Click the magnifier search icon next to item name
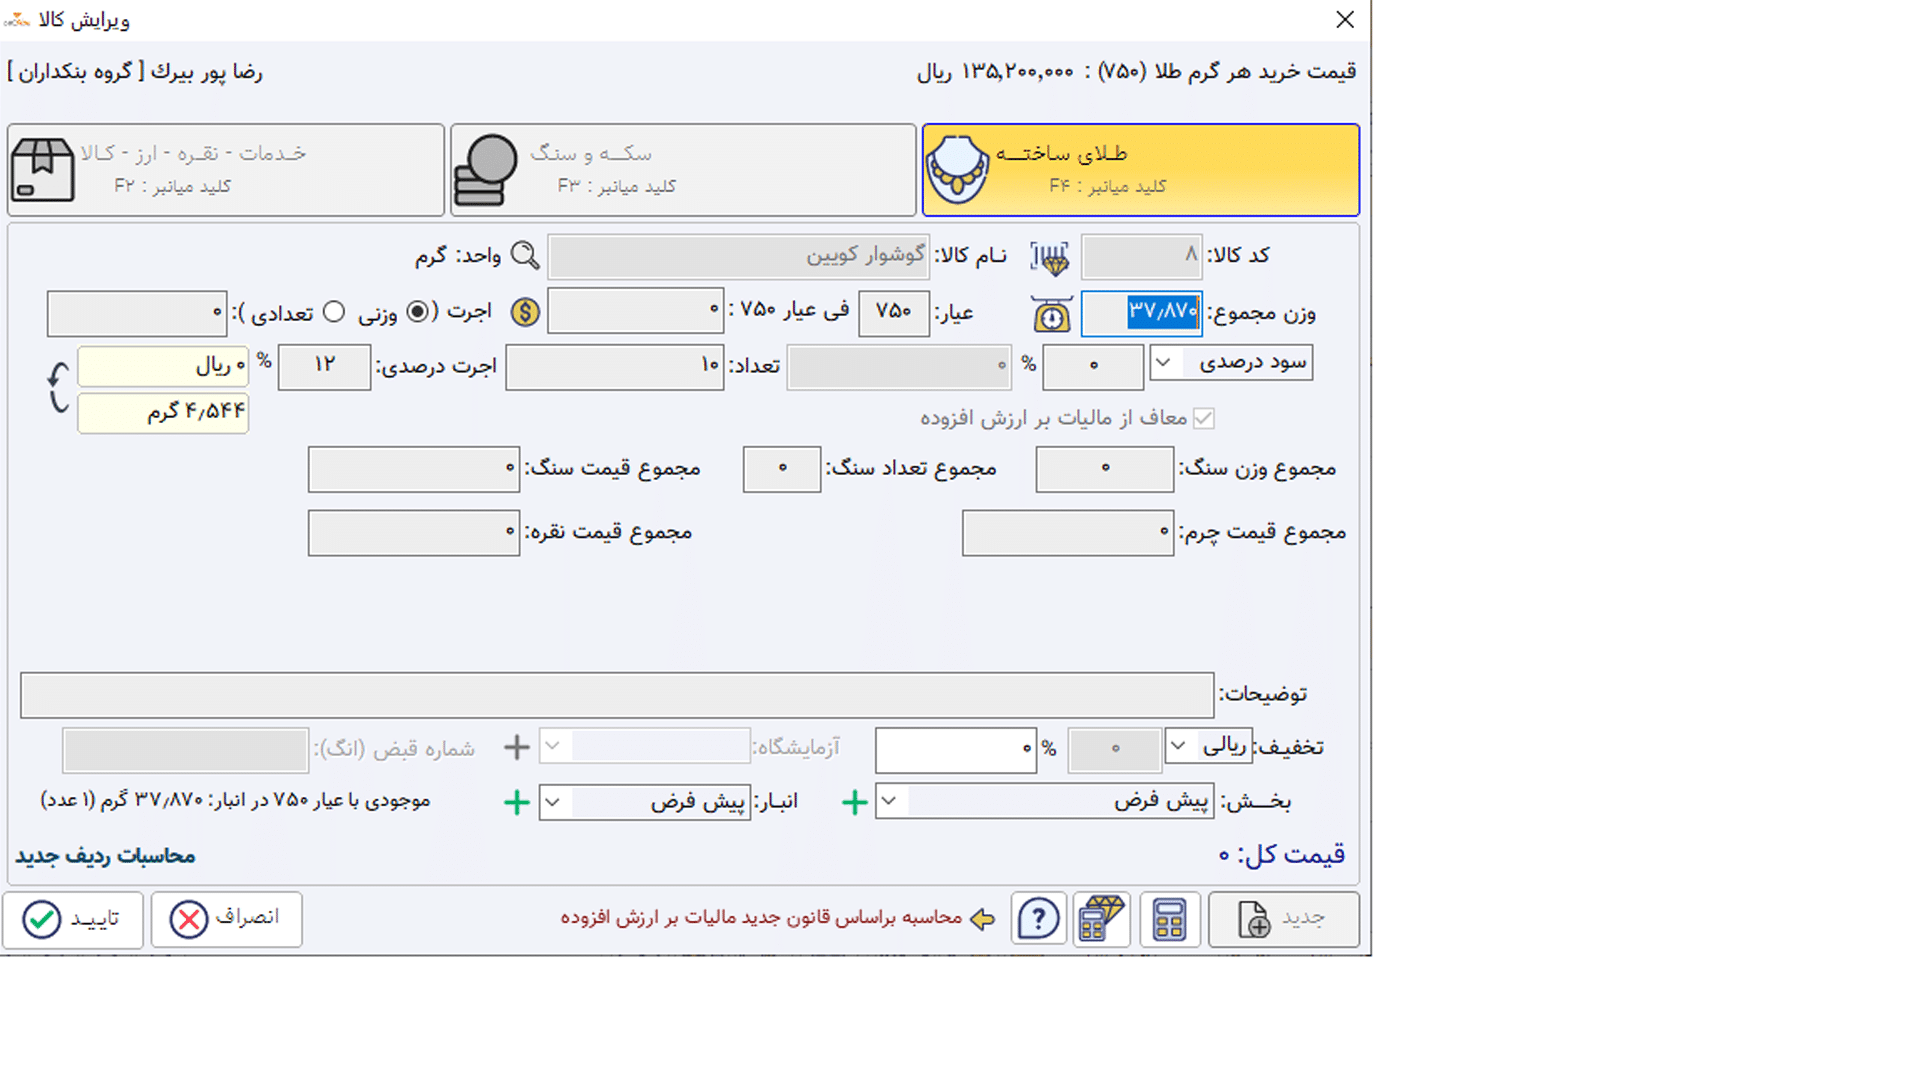Viewport: 1920px width, 1080px height. click(525, 256)
